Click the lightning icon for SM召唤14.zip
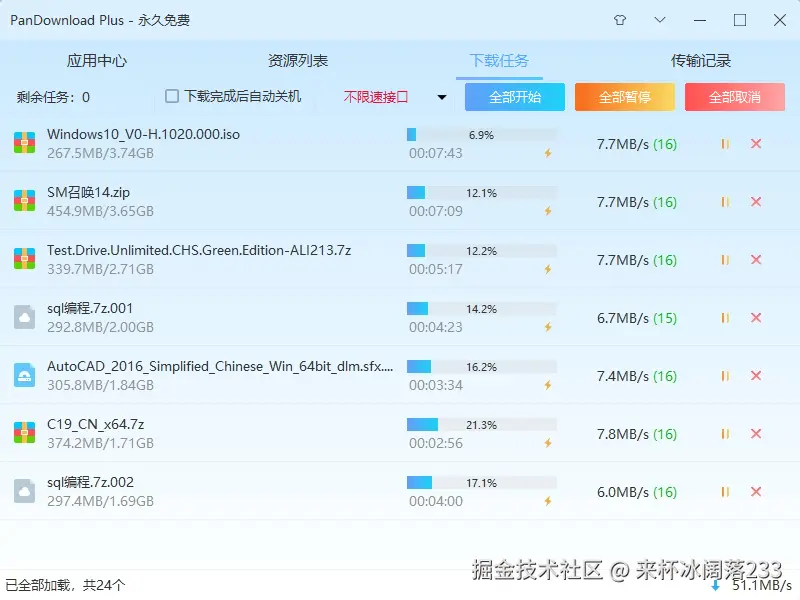Screen dimensions: 800x600 pos(548,211)
